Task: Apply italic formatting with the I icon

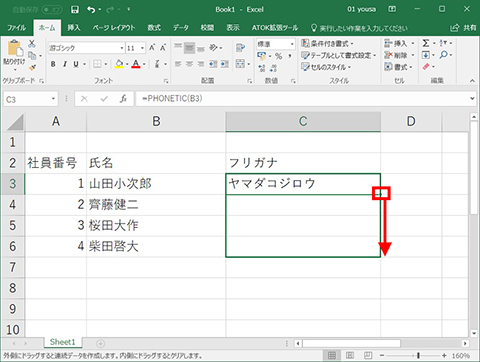Action: point(65,64)
